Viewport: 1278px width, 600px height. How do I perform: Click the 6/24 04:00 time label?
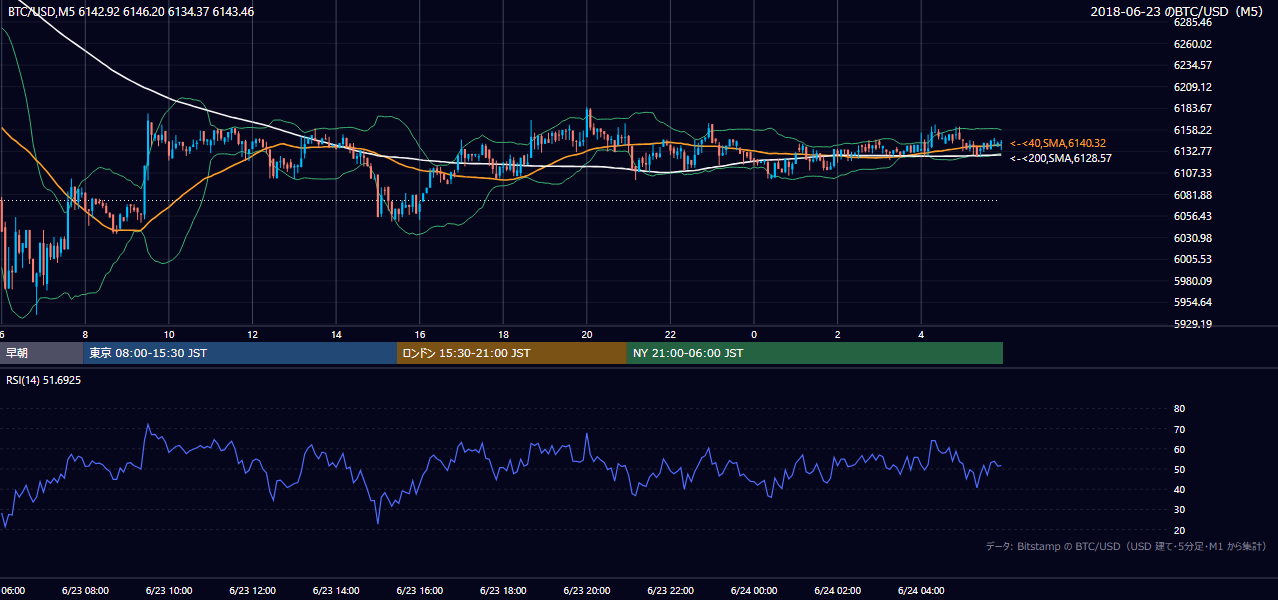(921, 591)
